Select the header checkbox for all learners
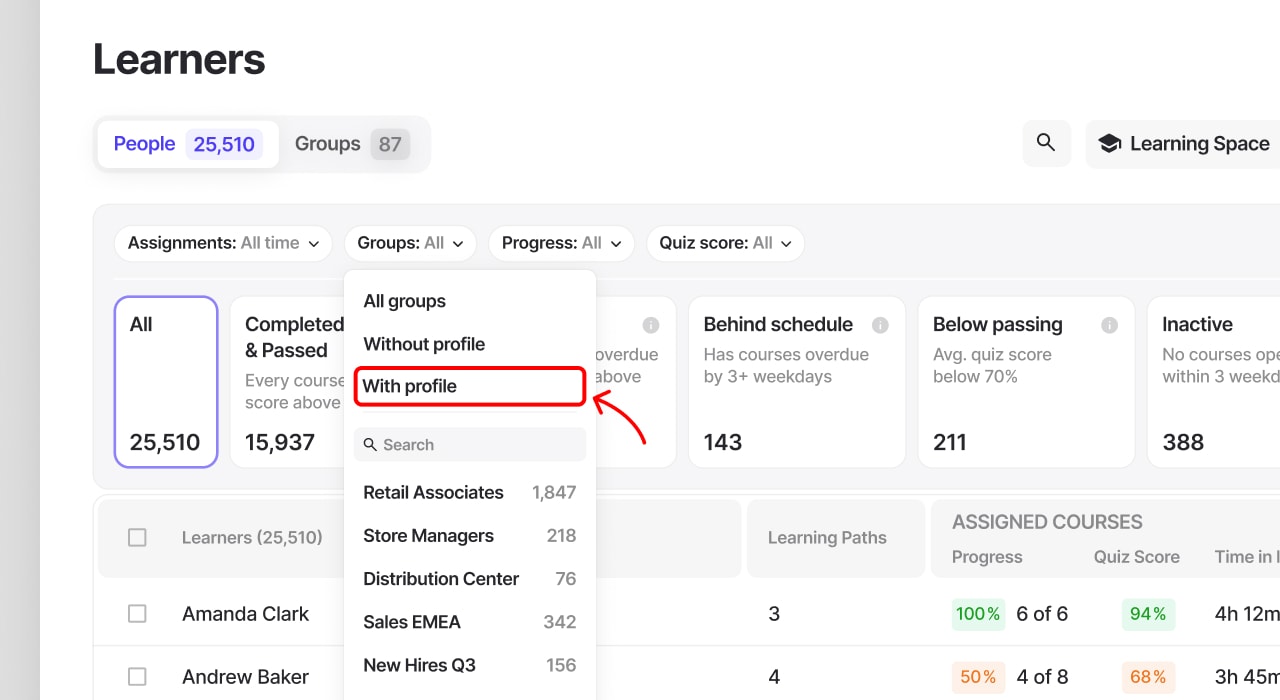 [137, 538]
